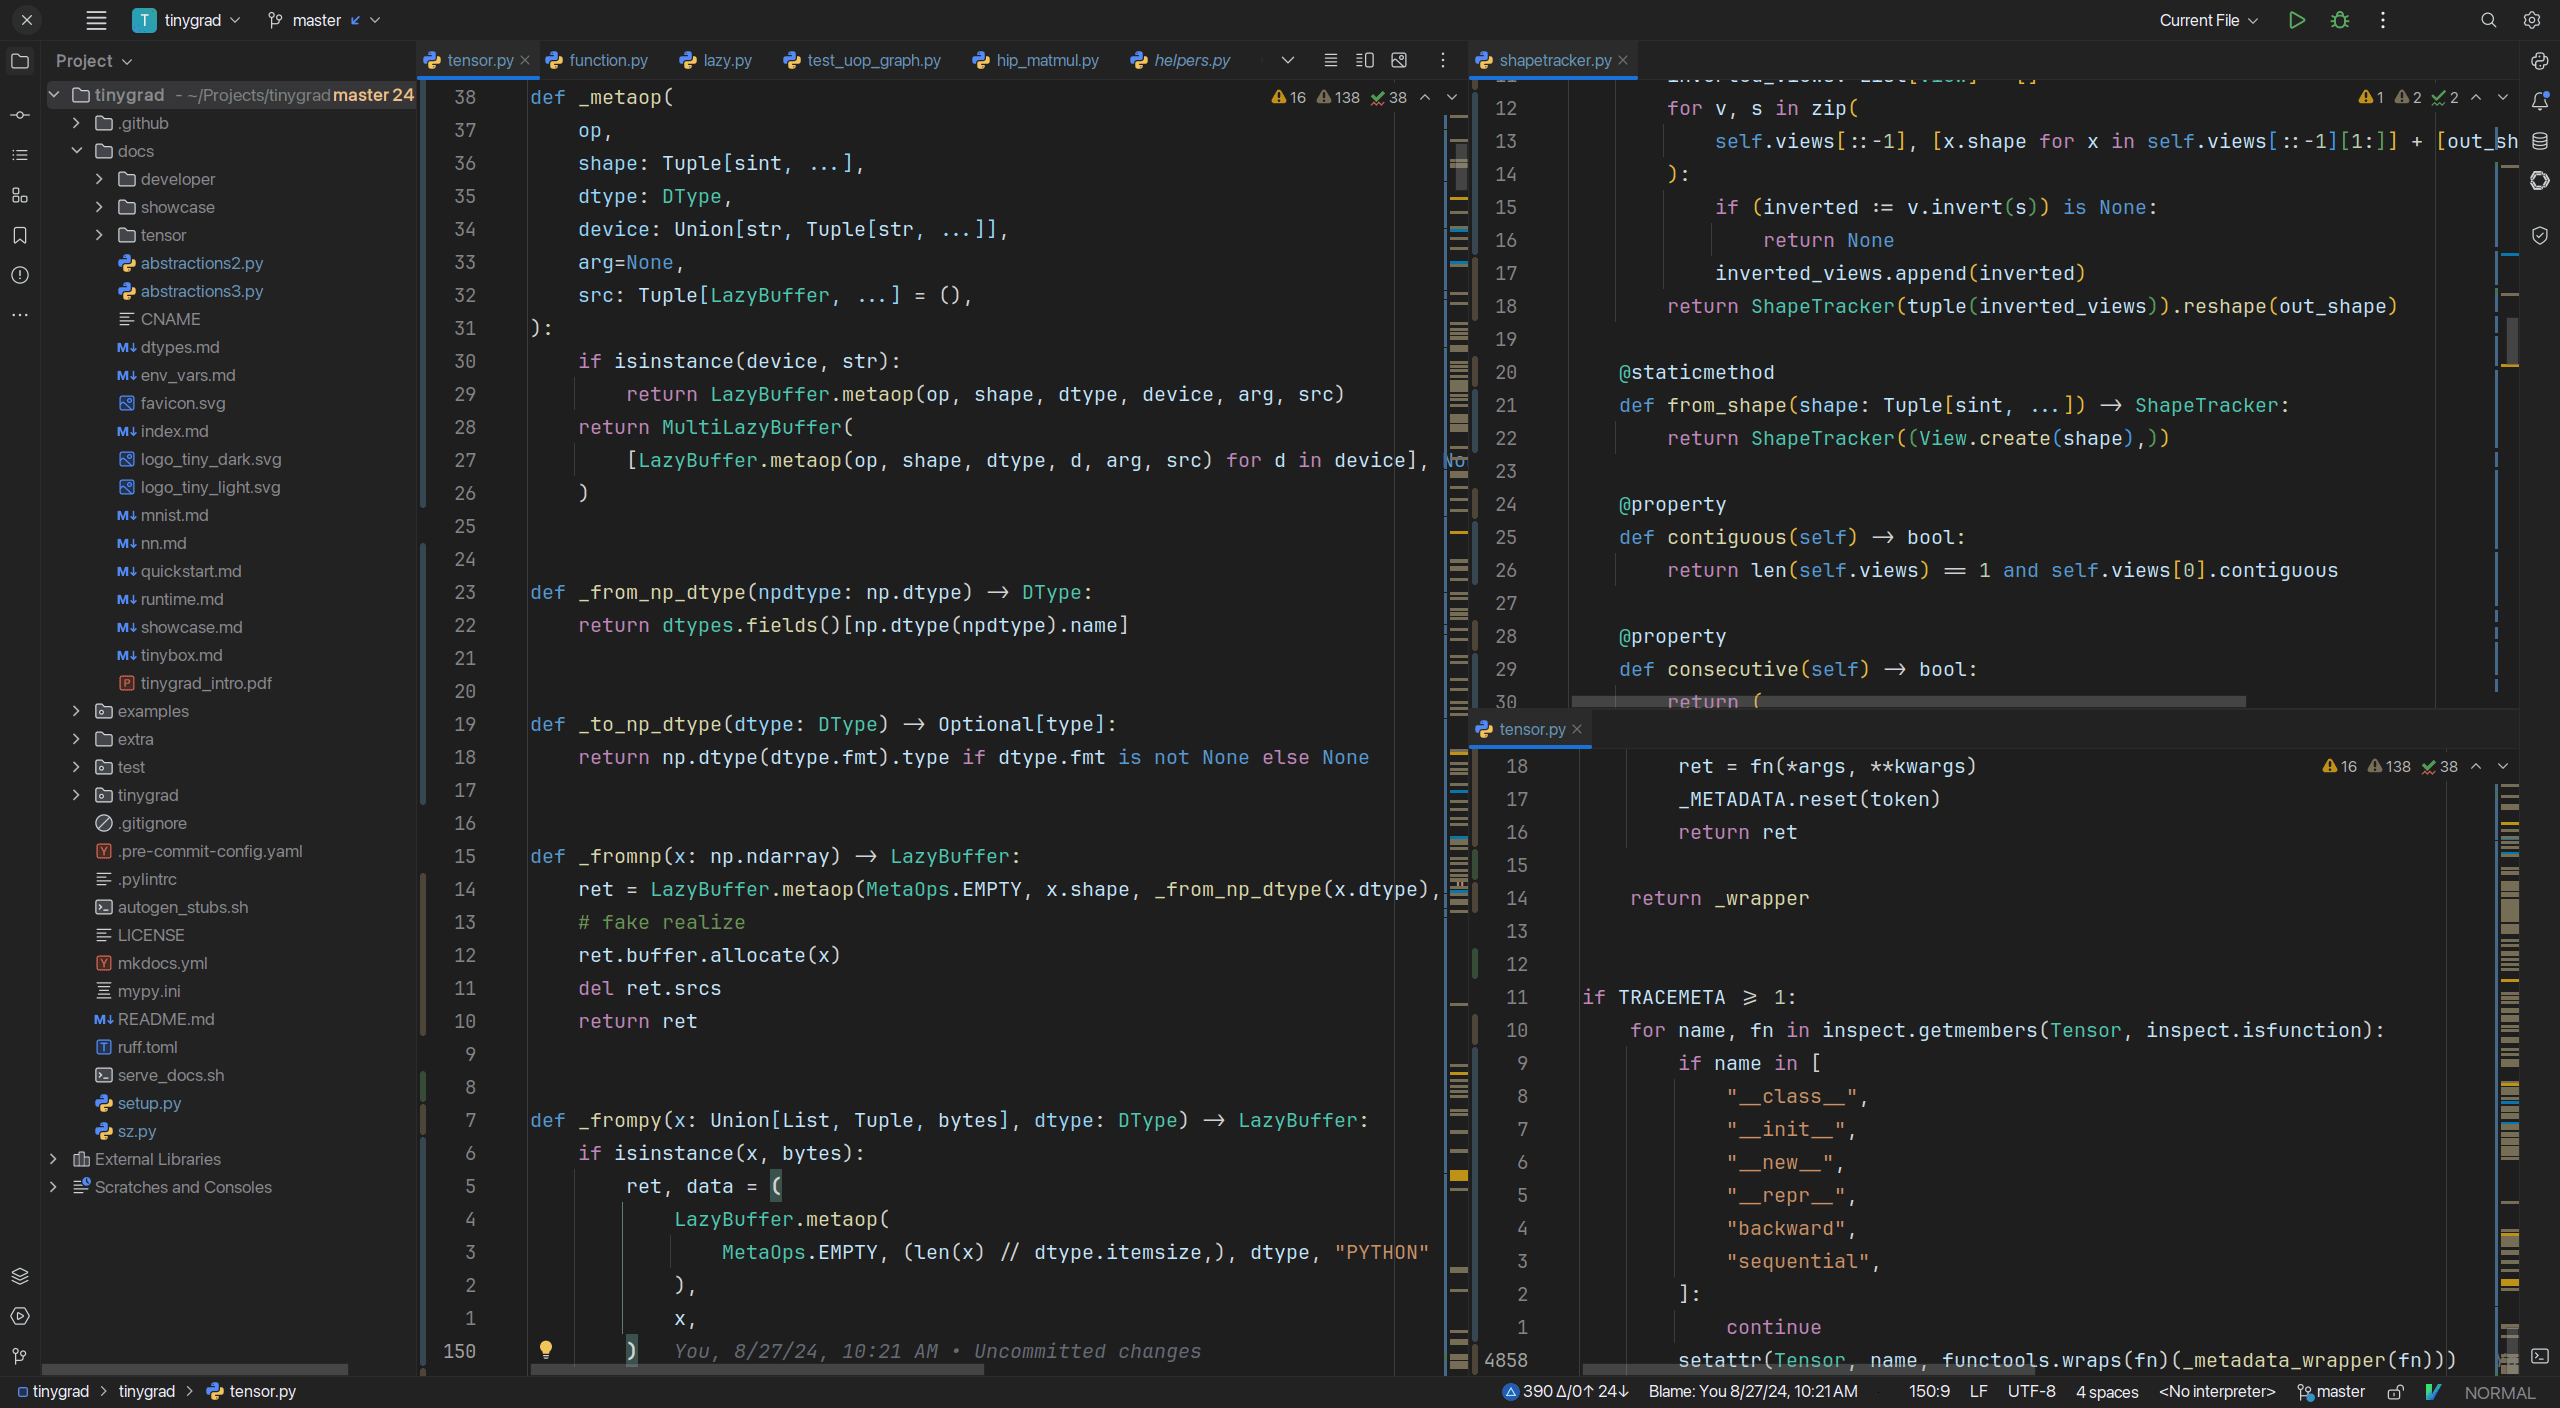The height and width of the screenshot is (1408, 2560).
Task: Open the Structure tool window icon
Action: click(20, 155)
